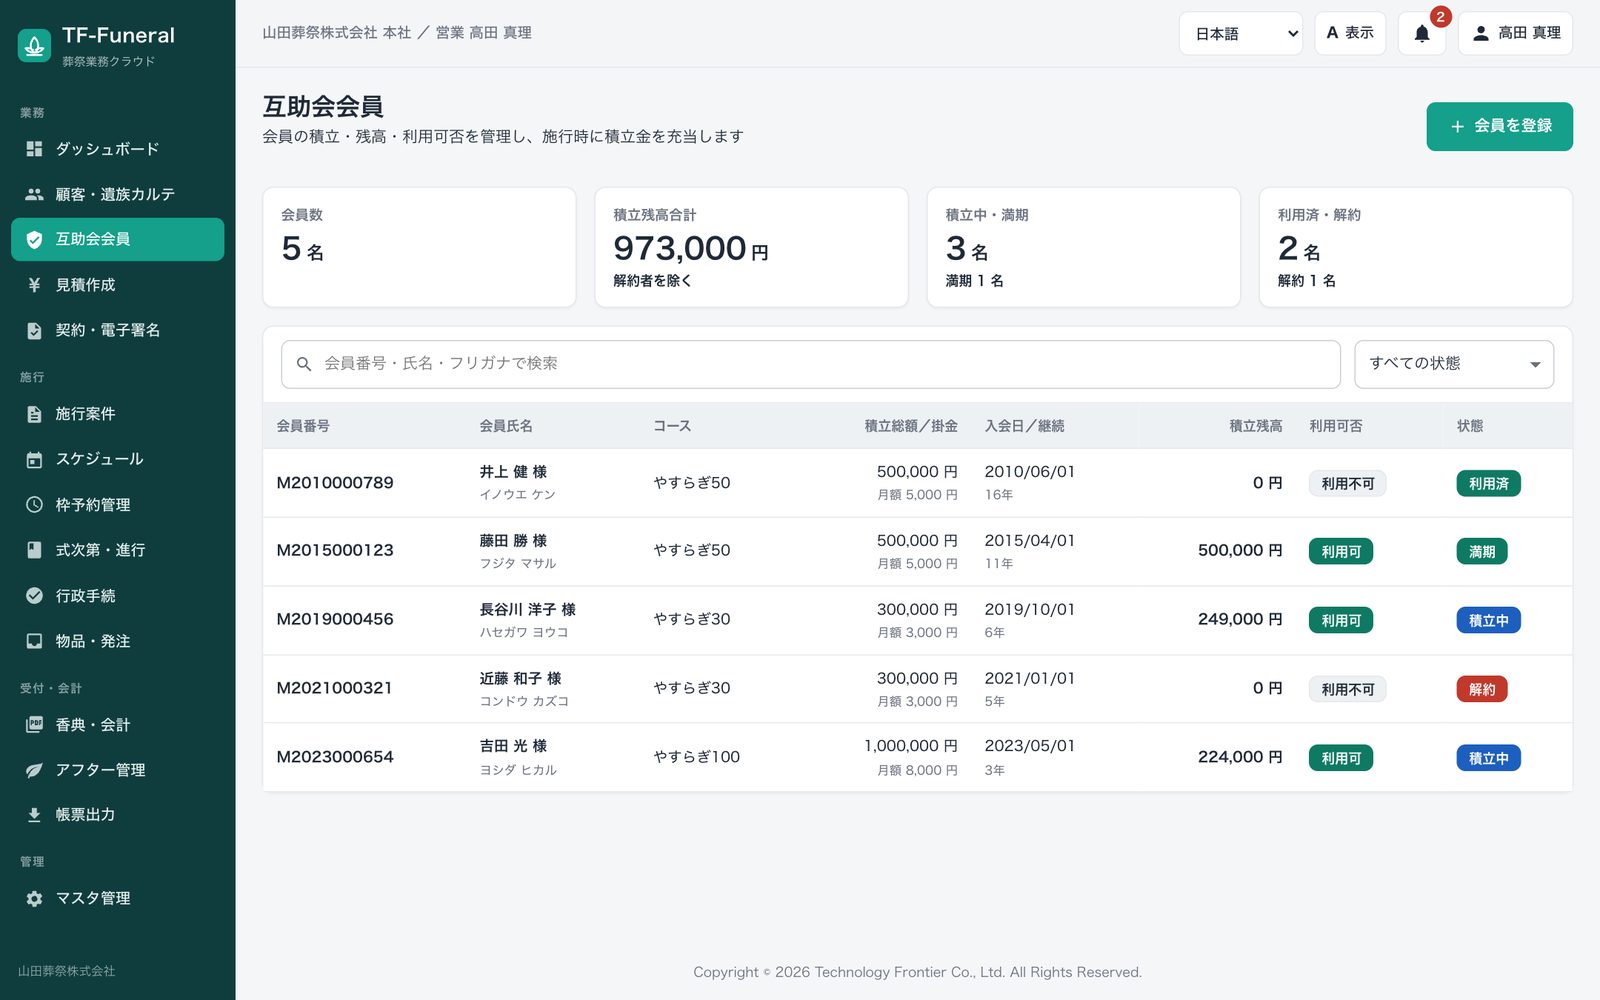Click member number M2010000789
Viewport: 1600px width, 1000px height.
coord(335,483)
